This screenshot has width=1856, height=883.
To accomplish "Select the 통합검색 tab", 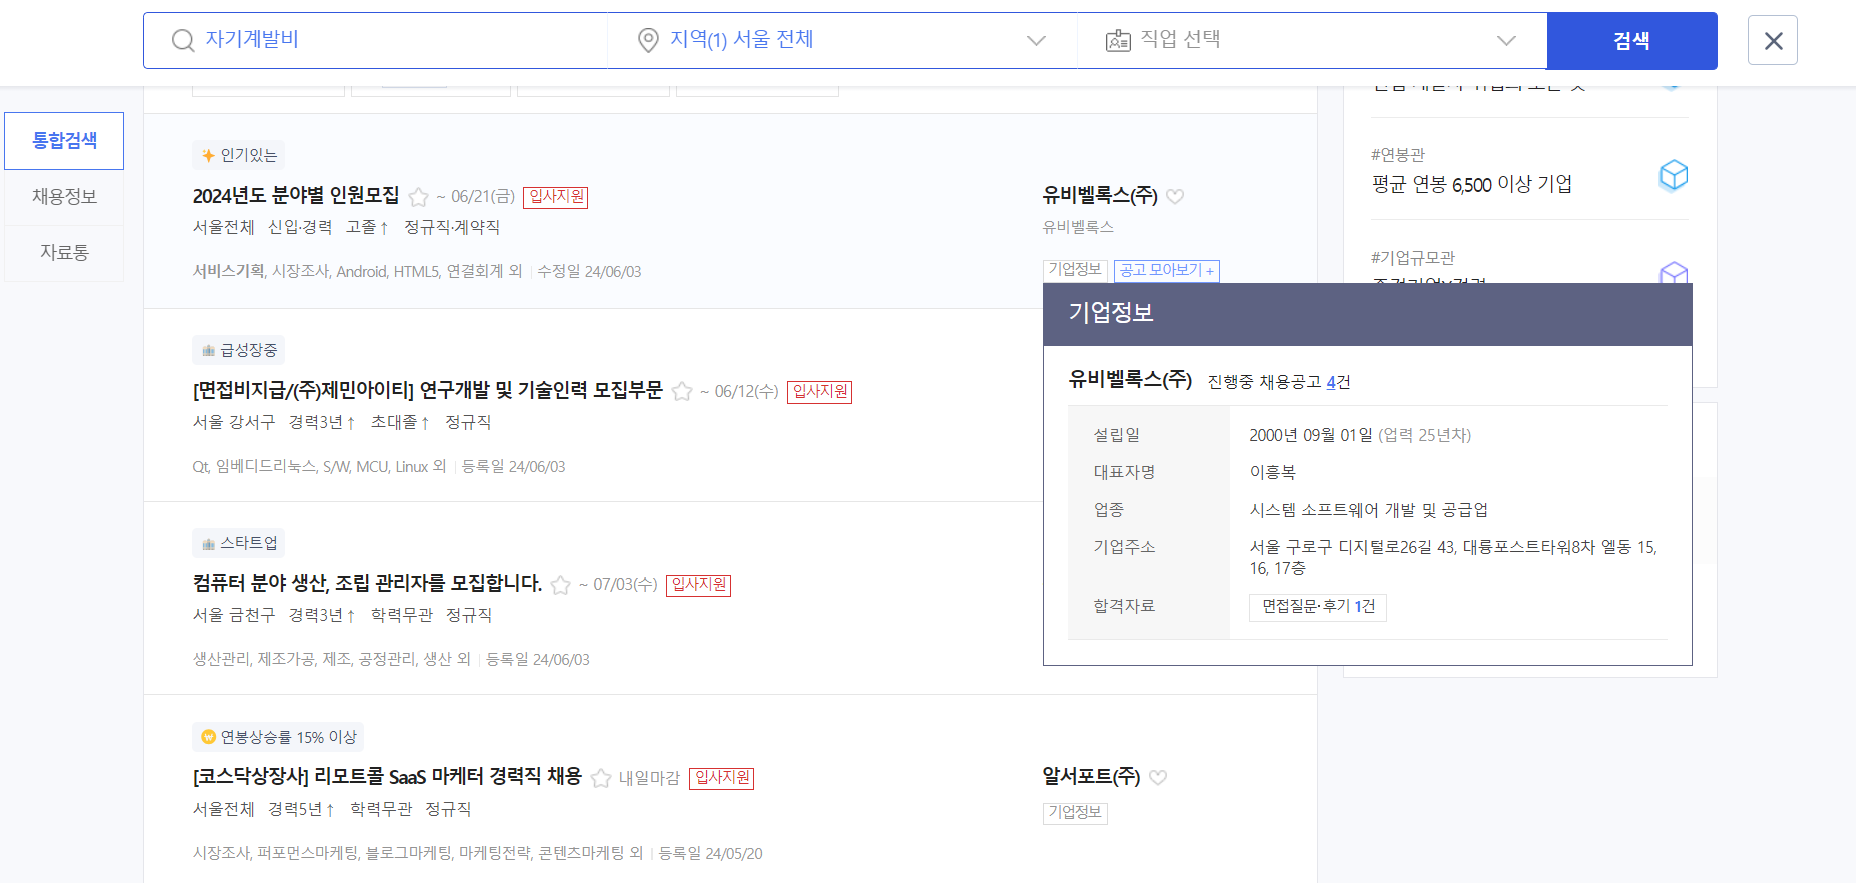I will pyautogui.click(x=64, y=141).
